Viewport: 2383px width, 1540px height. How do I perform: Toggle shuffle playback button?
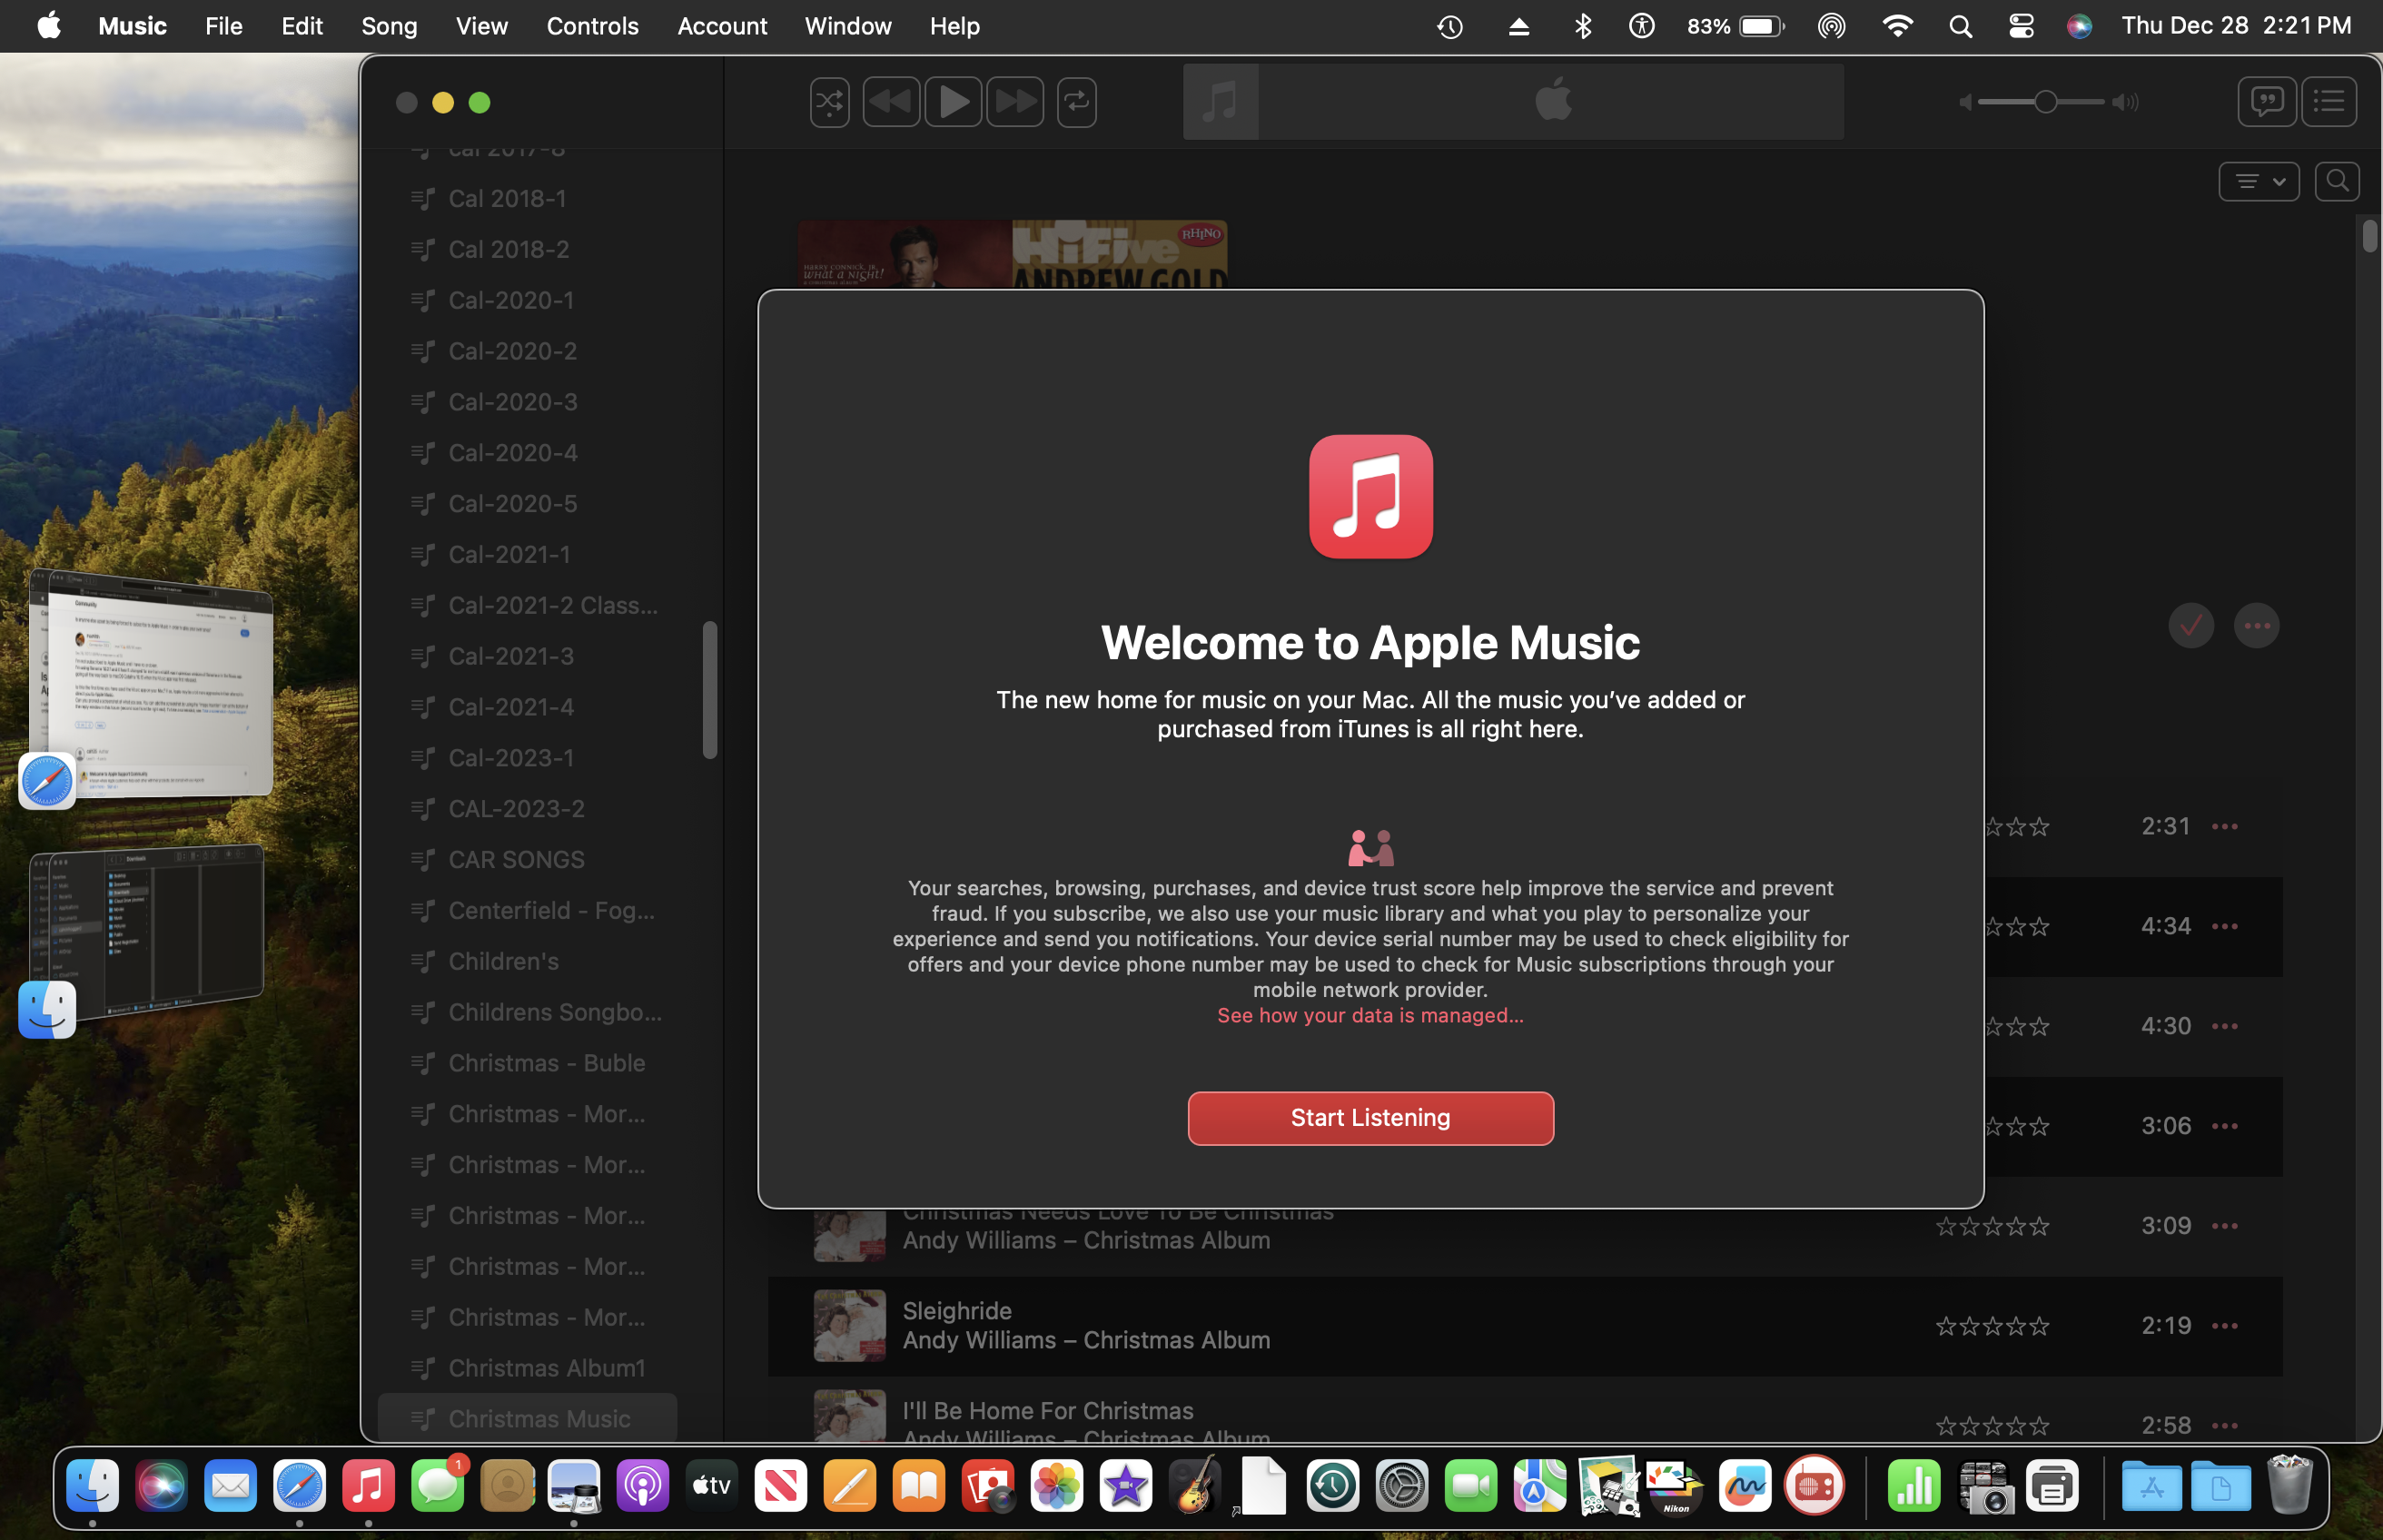tap(829, 102)
